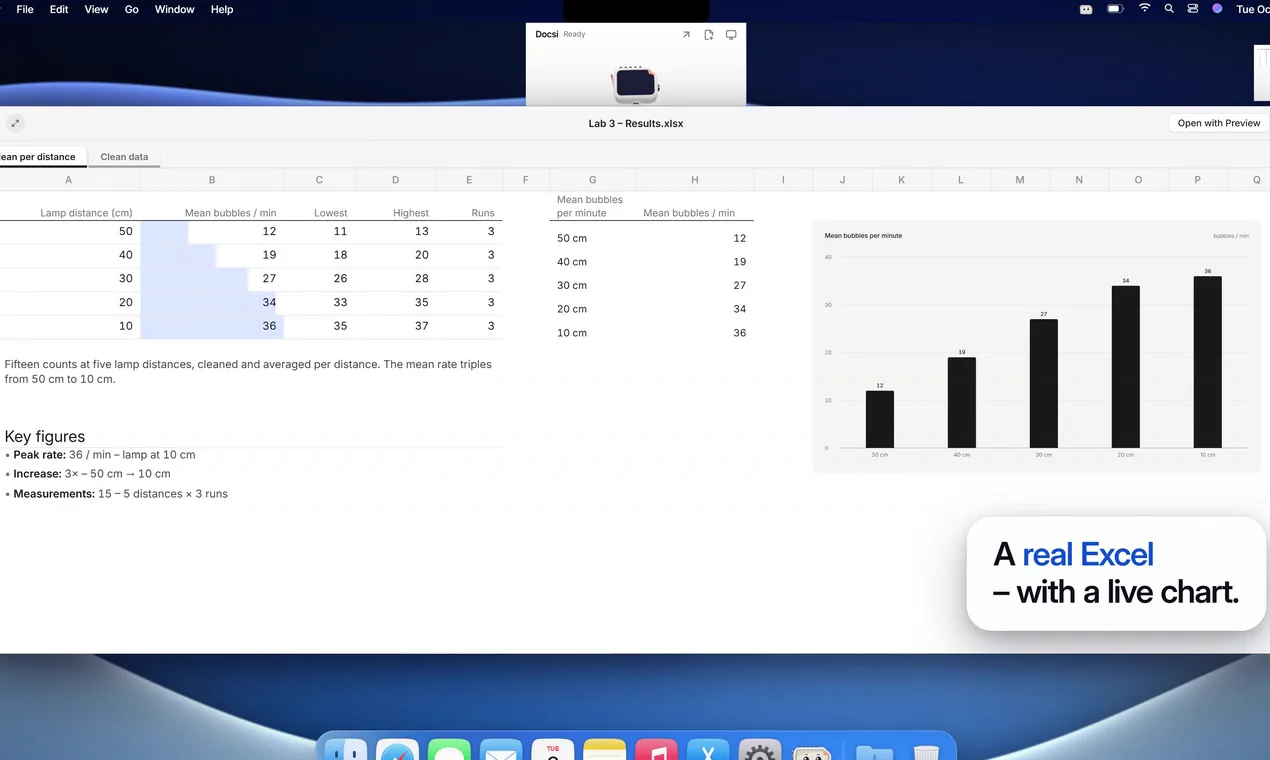Open the File menu

(x=25, y=9)
